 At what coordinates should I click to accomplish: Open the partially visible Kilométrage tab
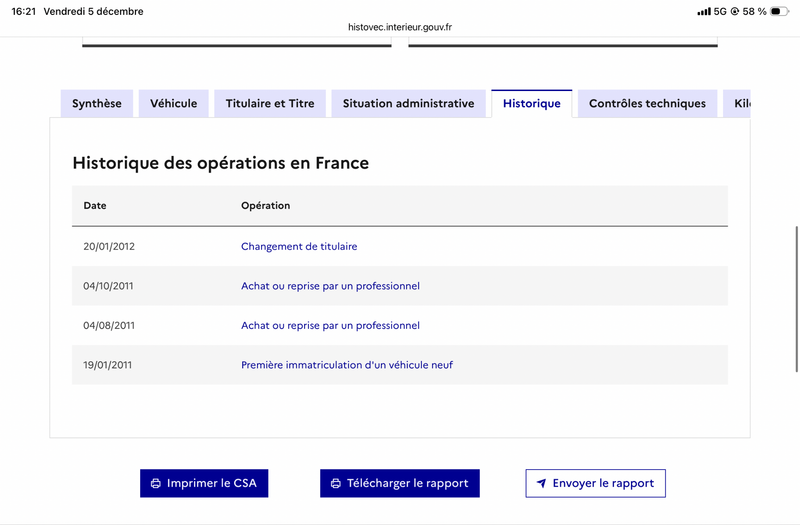click(737, 104)
